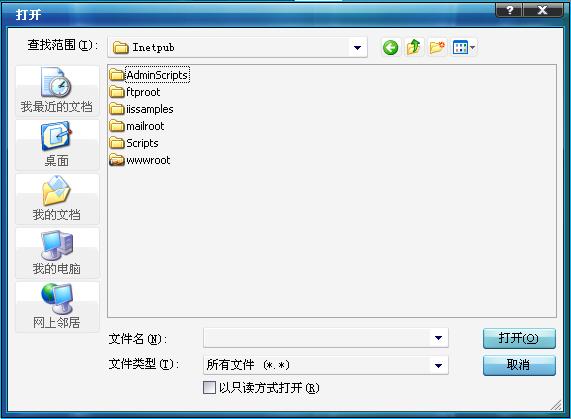Expand the 查找范围 Inetpub dropdown

357,48
